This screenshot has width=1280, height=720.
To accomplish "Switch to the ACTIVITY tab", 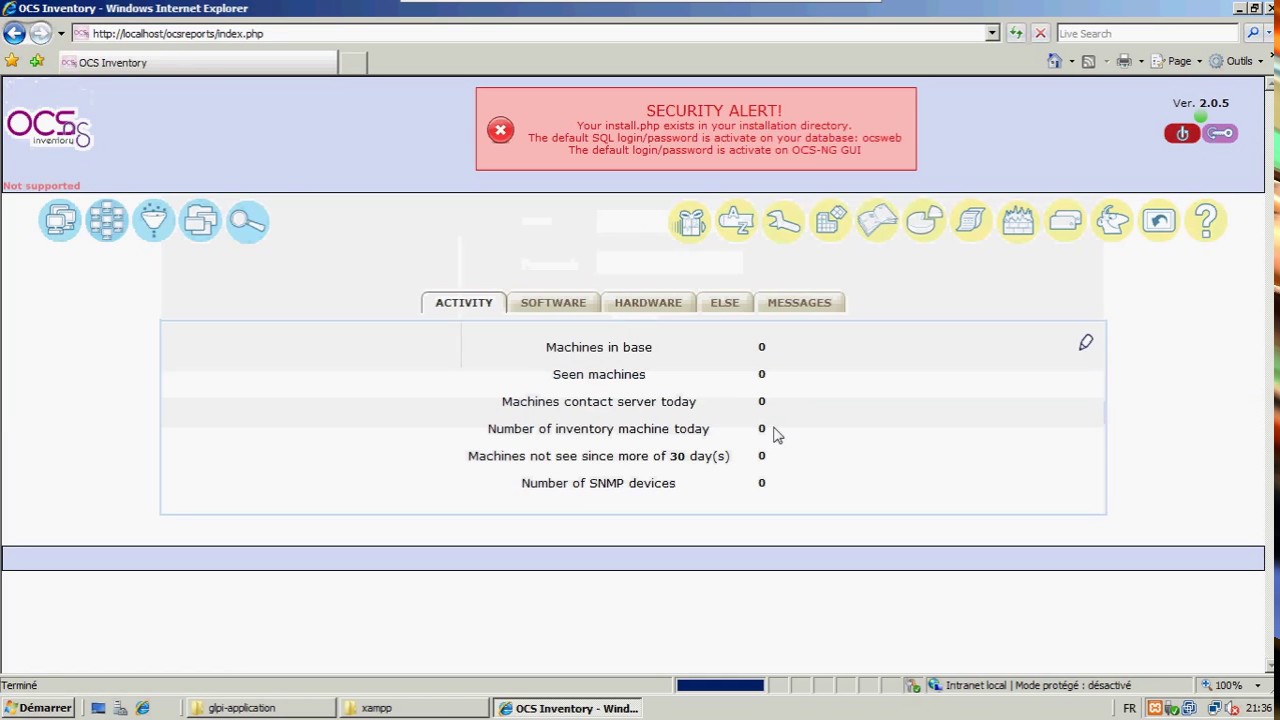I will coord(464,303).
